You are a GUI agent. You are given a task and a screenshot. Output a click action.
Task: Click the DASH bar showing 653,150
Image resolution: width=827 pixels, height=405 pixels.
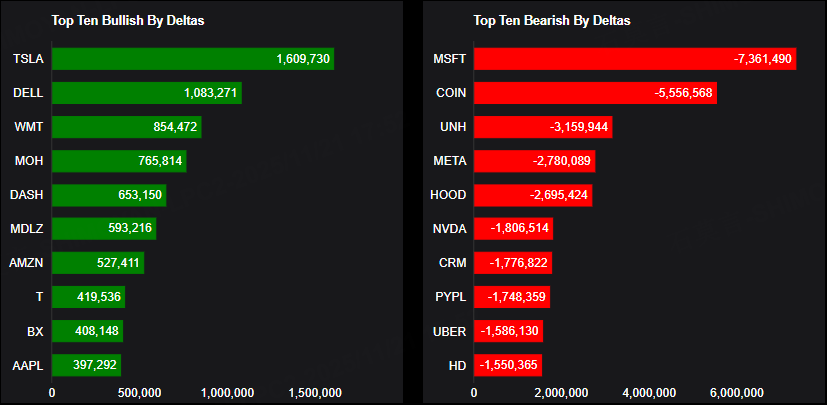(108, 195)
